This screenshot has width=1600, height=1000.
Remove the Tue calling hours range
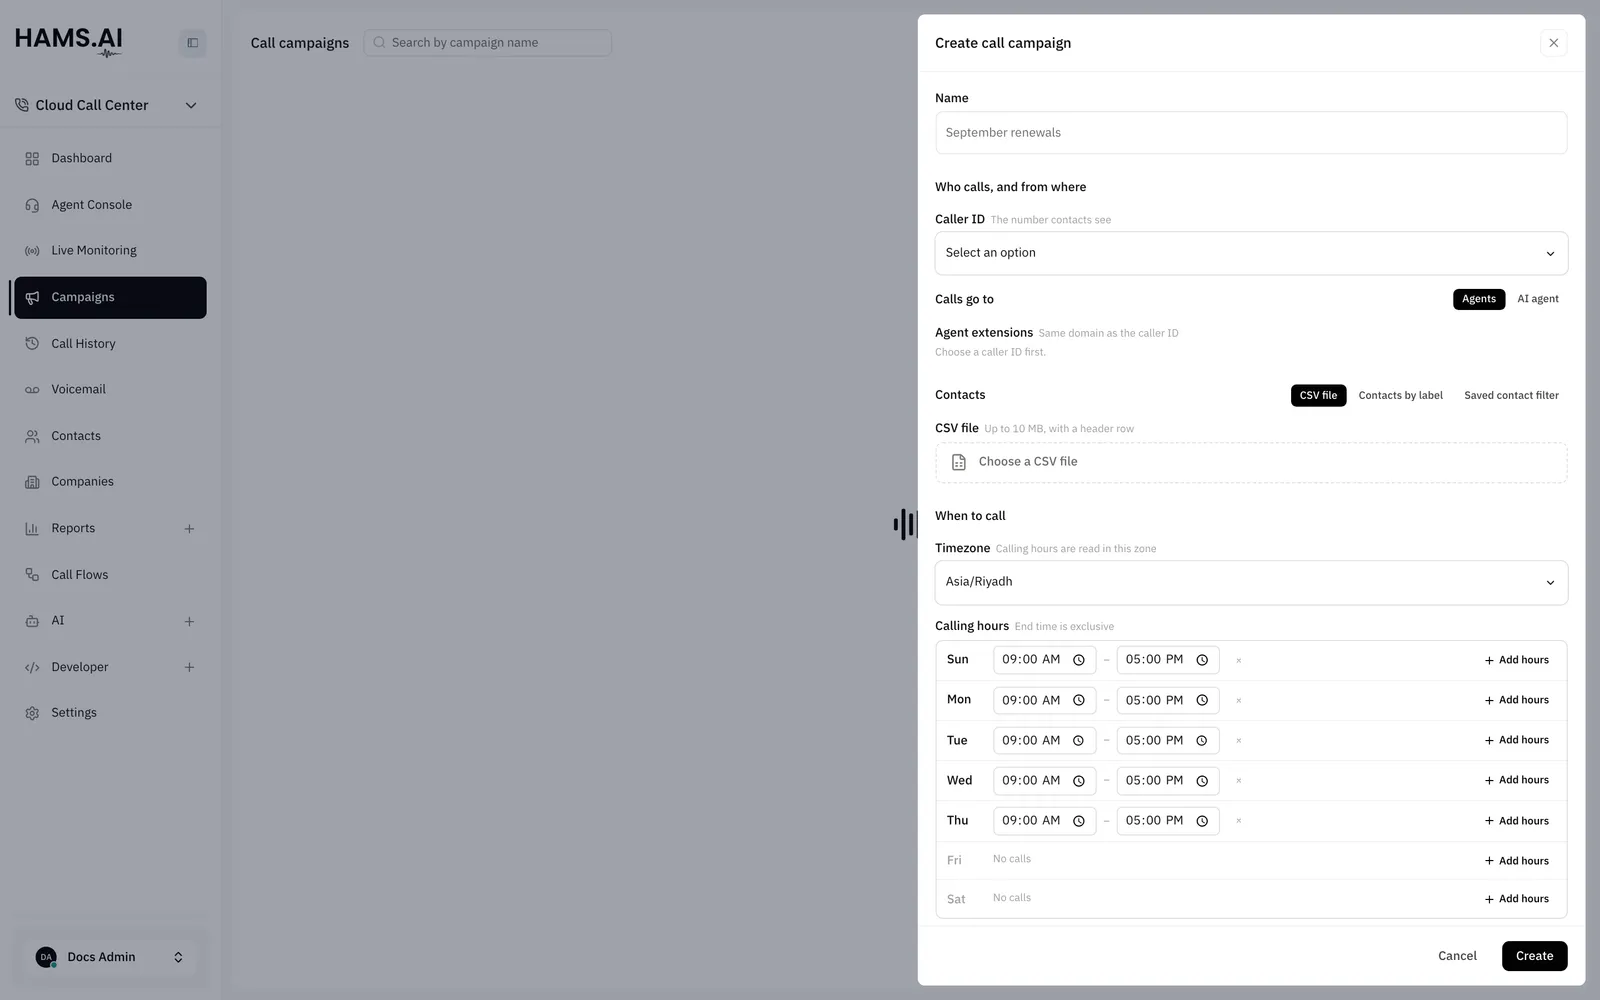1239,741
